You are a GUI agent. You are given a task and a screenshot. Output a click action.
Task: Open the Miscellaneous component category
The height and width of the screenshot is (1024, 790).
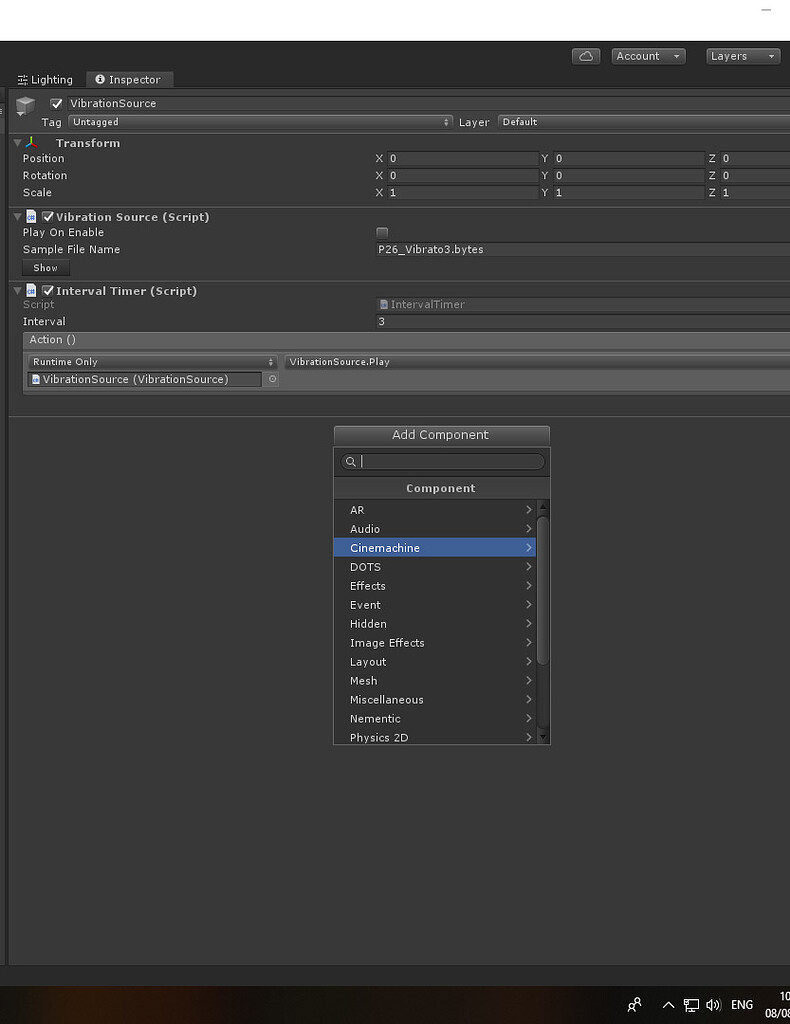pos(435,699)
